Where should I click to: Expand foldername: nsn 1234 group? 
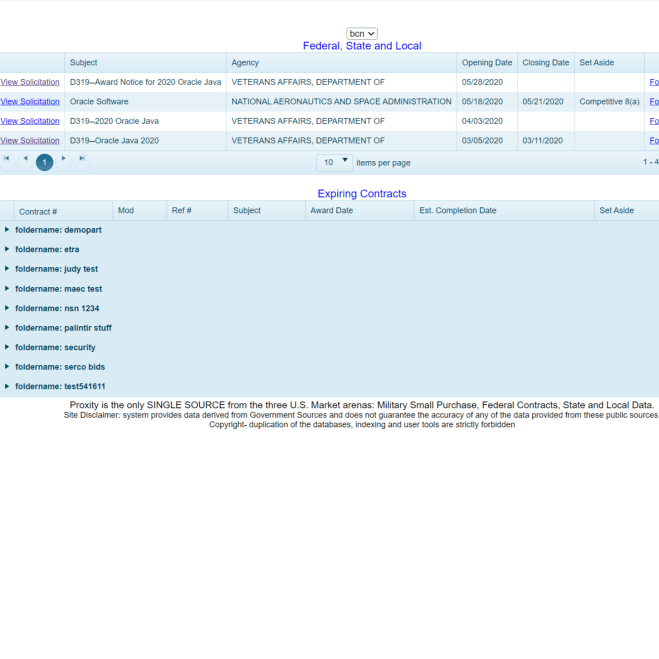[x=7, y=308]
